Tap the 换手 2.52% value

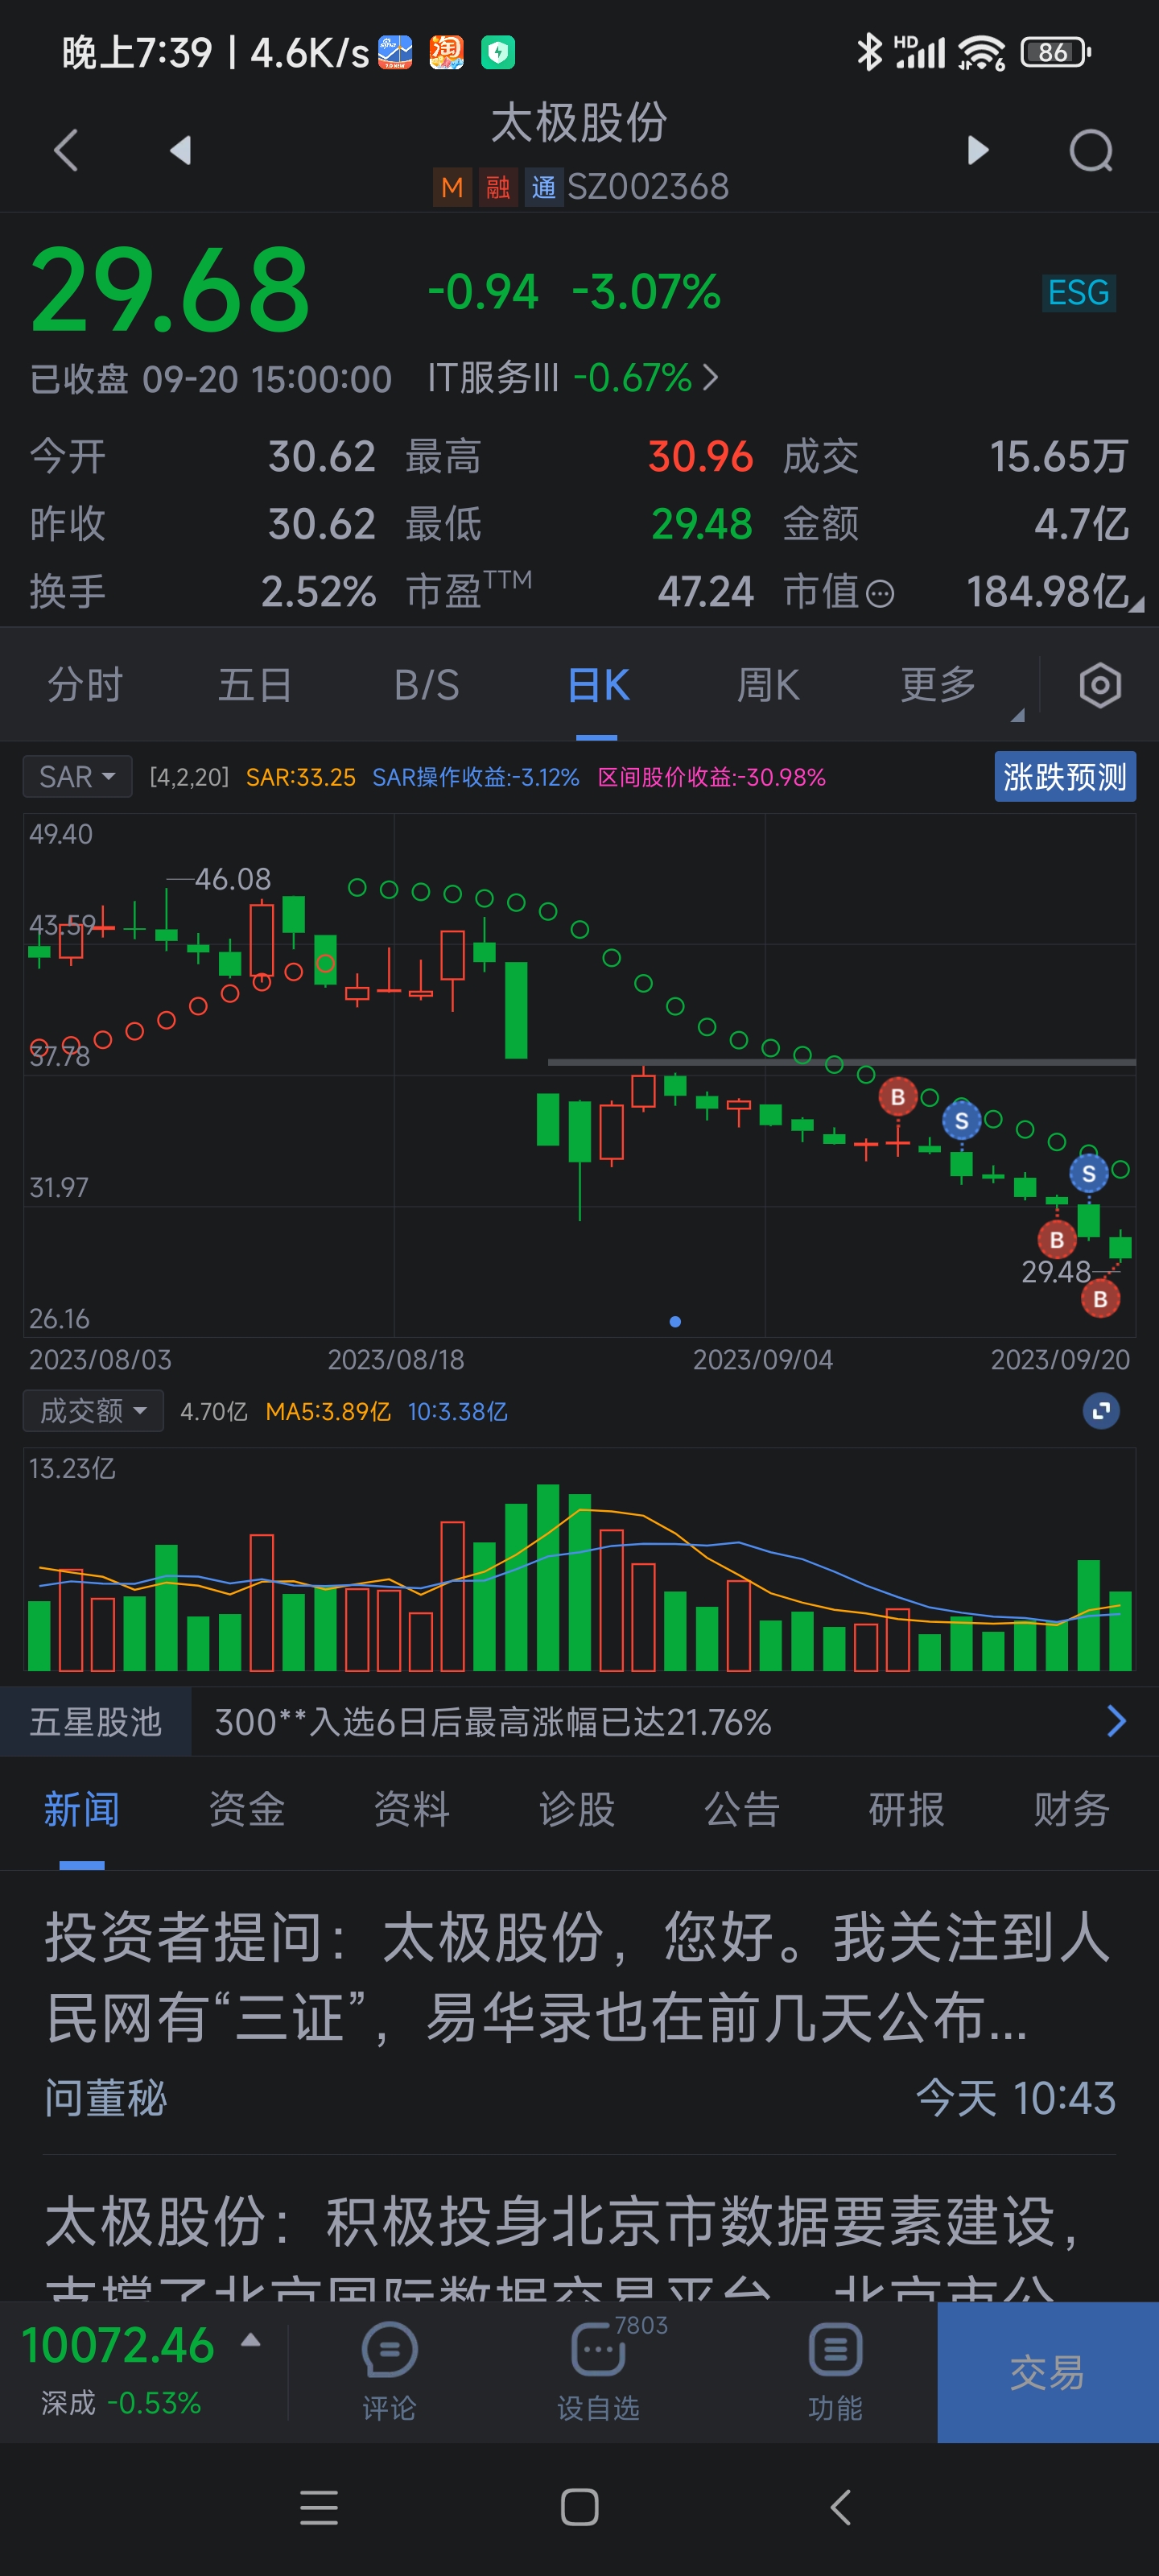tap(319, 592)
